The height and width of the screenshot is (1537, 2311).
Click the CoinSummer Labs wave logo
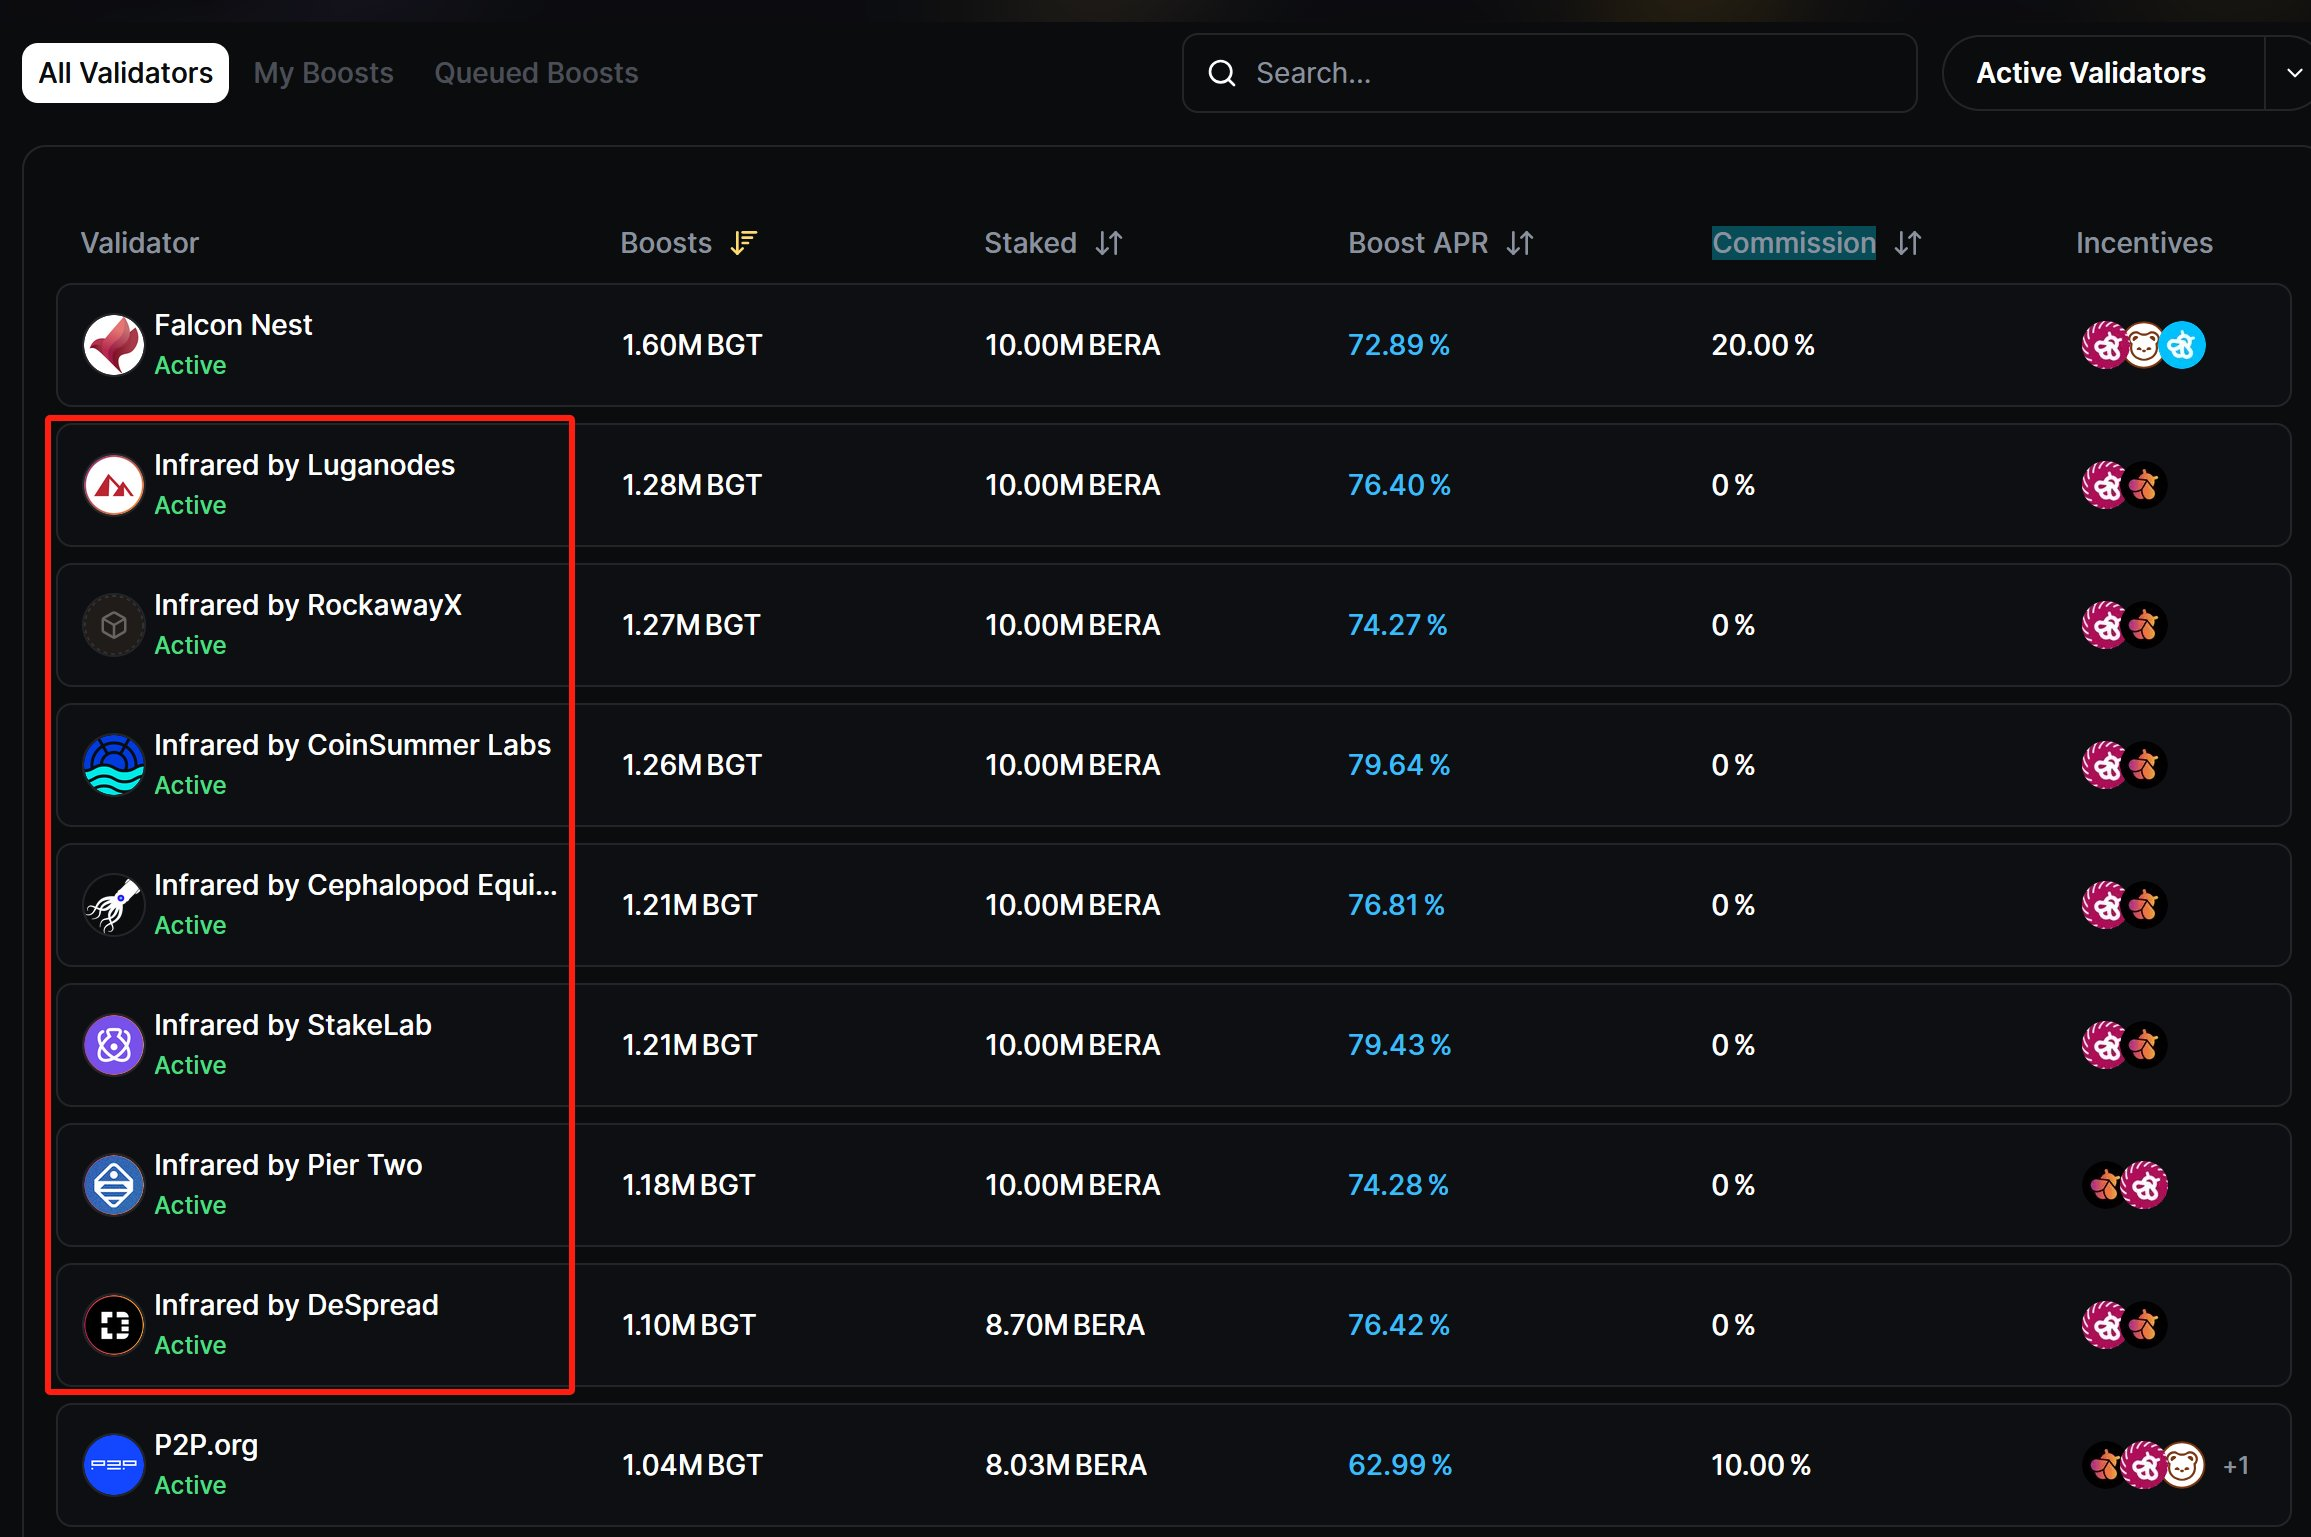pos(113,765)
